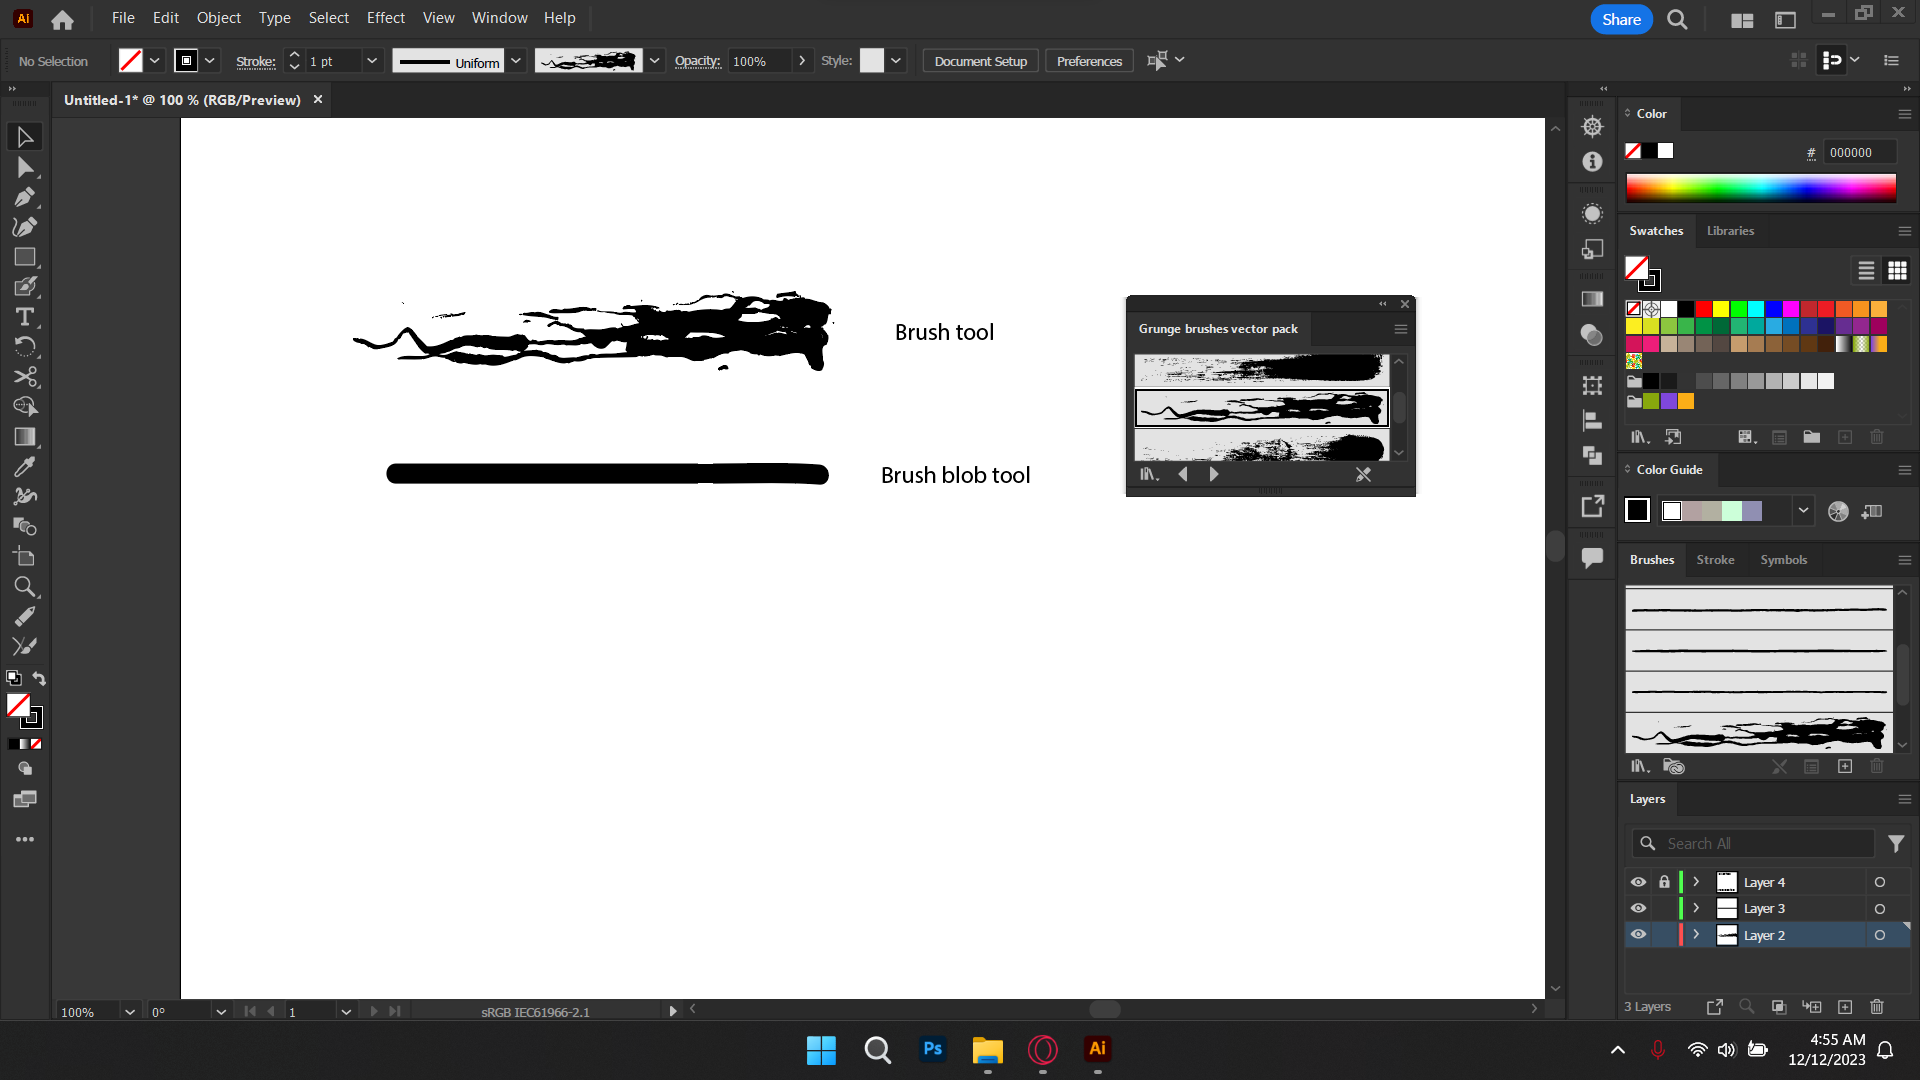Click delete layer trash icon

tap(1876, 1007)
